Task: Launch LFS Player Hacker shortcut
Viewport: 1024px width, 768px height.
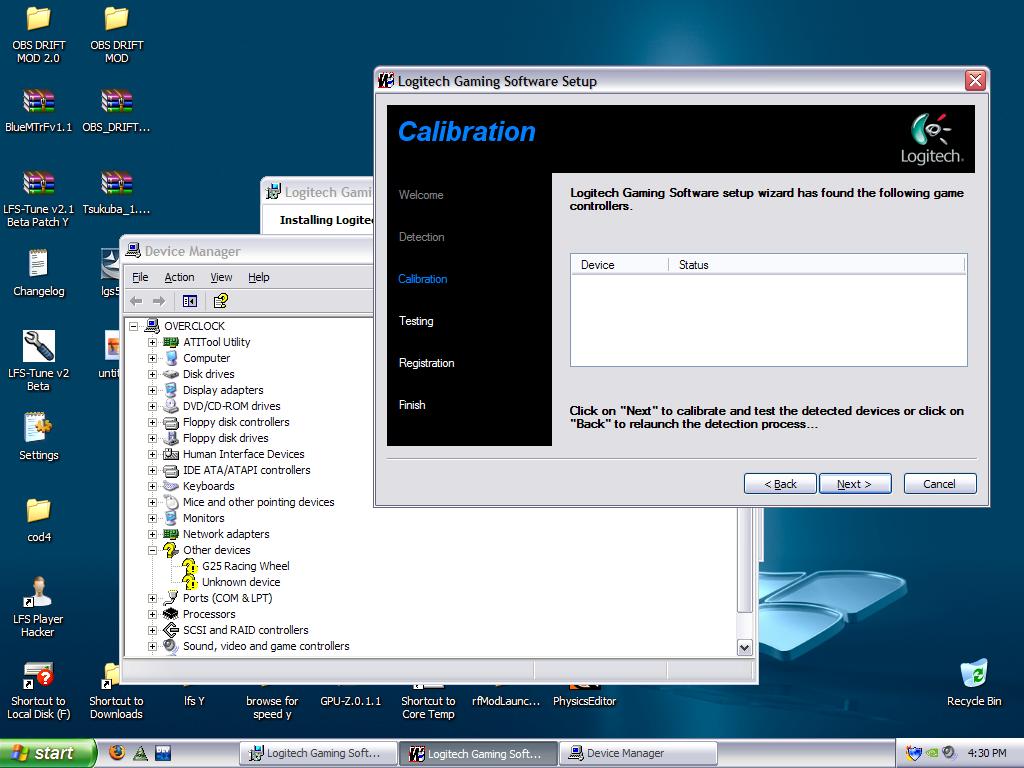Action: [x=39, y=592]
